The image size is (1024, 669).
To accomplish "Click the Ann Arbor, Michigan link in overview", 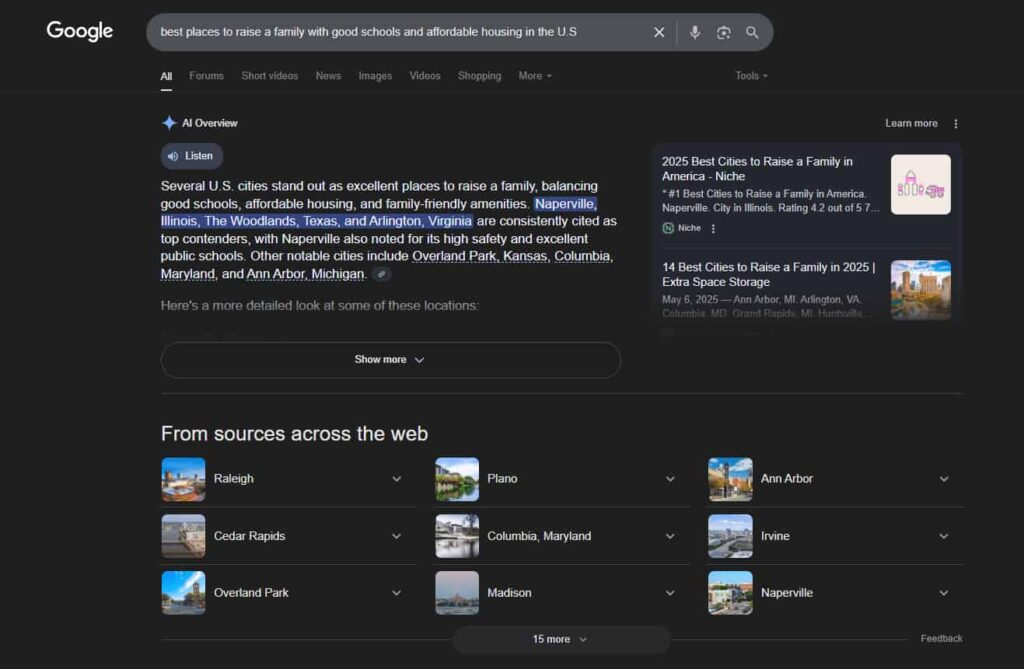I will point(305,274).
